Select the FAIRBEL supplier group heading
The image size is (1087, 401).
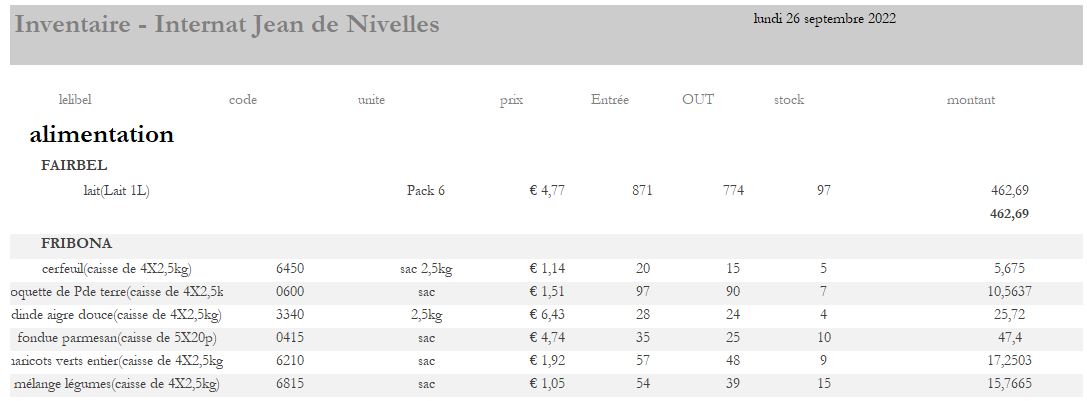(x=74, y=166)
